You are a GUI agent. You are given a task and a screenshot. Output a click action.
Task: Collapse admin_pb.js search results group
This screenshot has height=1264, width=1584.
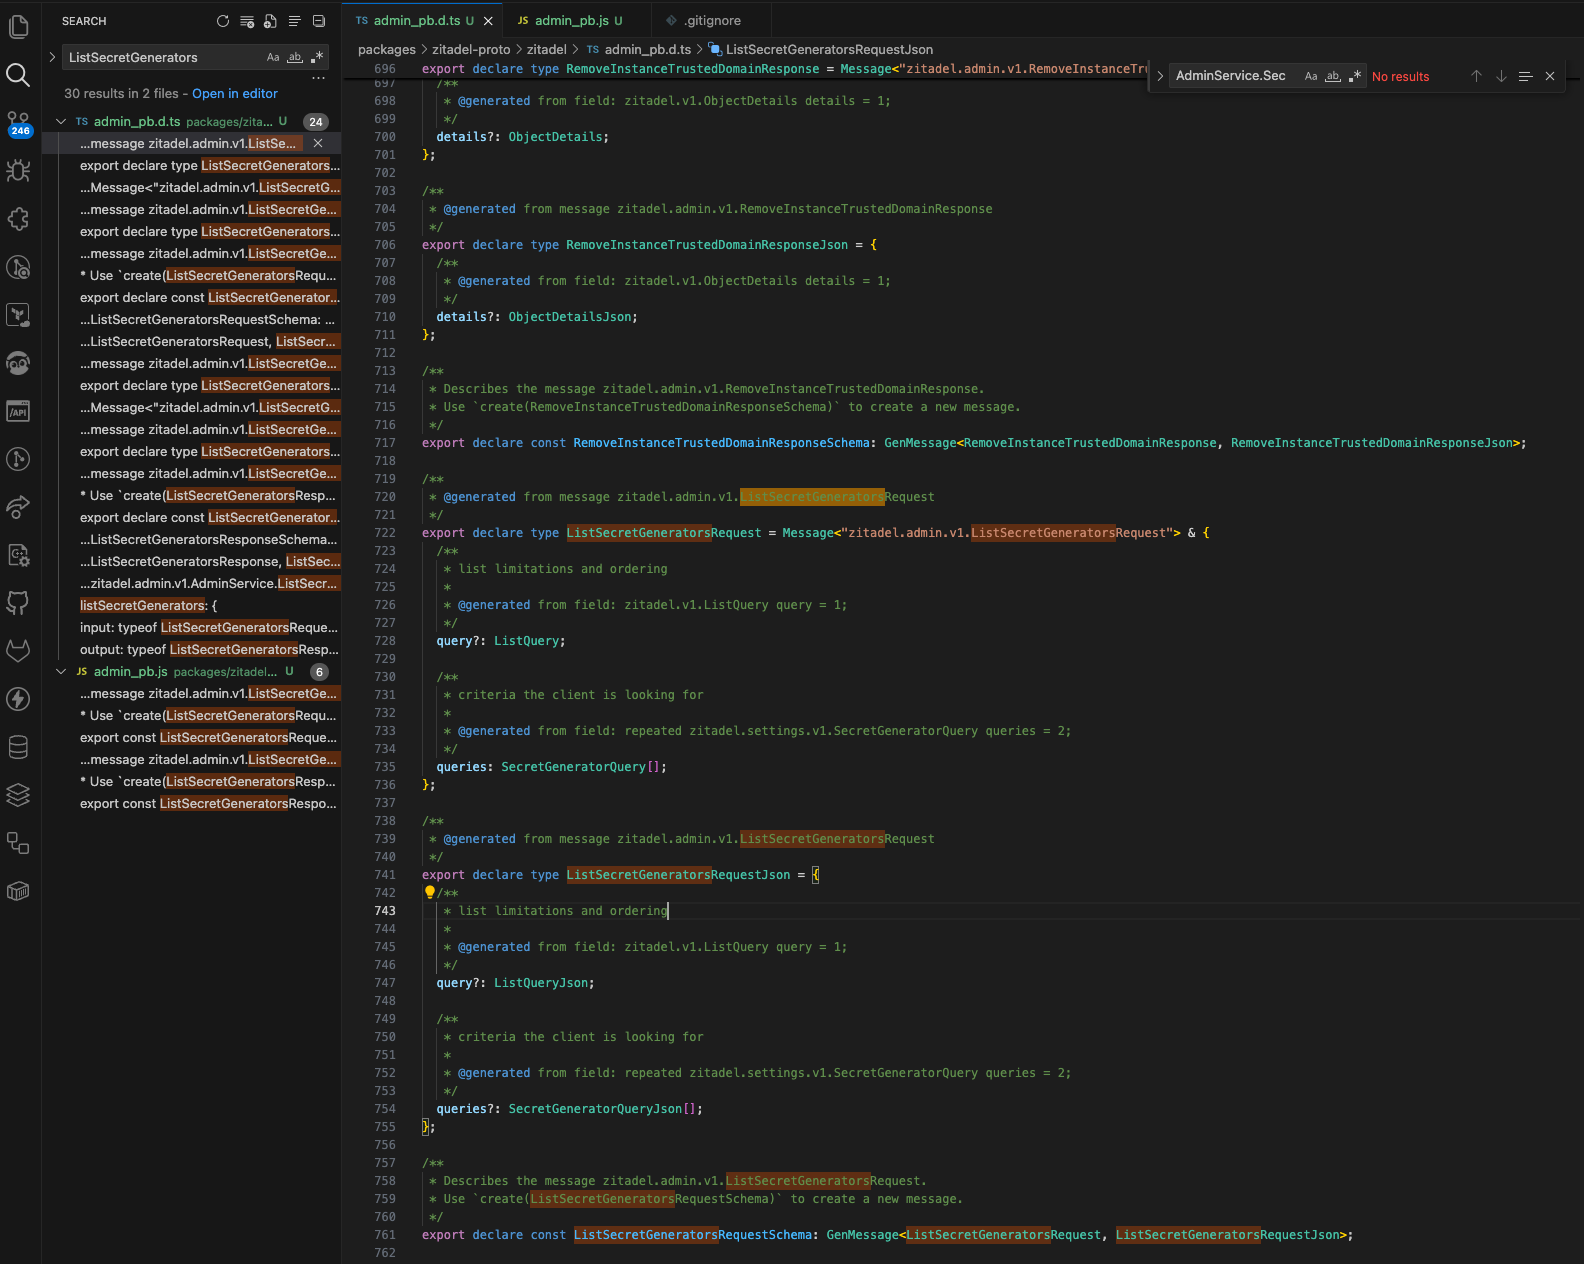[61, 671]
